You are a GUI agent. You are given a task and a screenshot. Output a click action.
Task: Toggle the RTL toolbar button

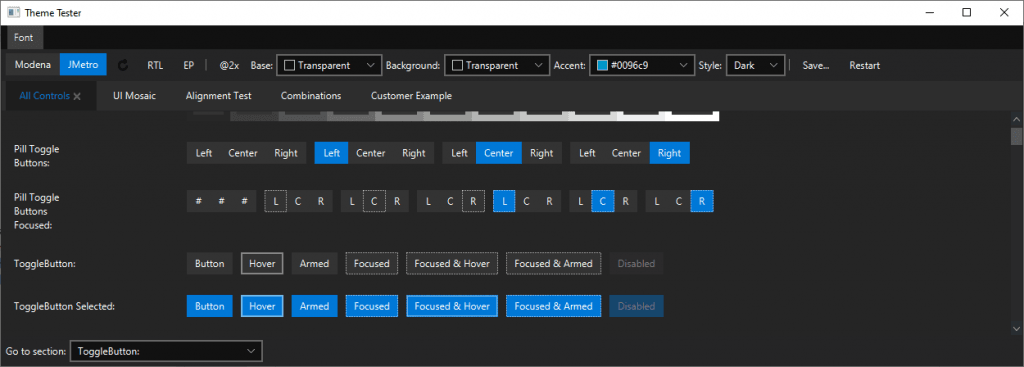pos(155,65)
